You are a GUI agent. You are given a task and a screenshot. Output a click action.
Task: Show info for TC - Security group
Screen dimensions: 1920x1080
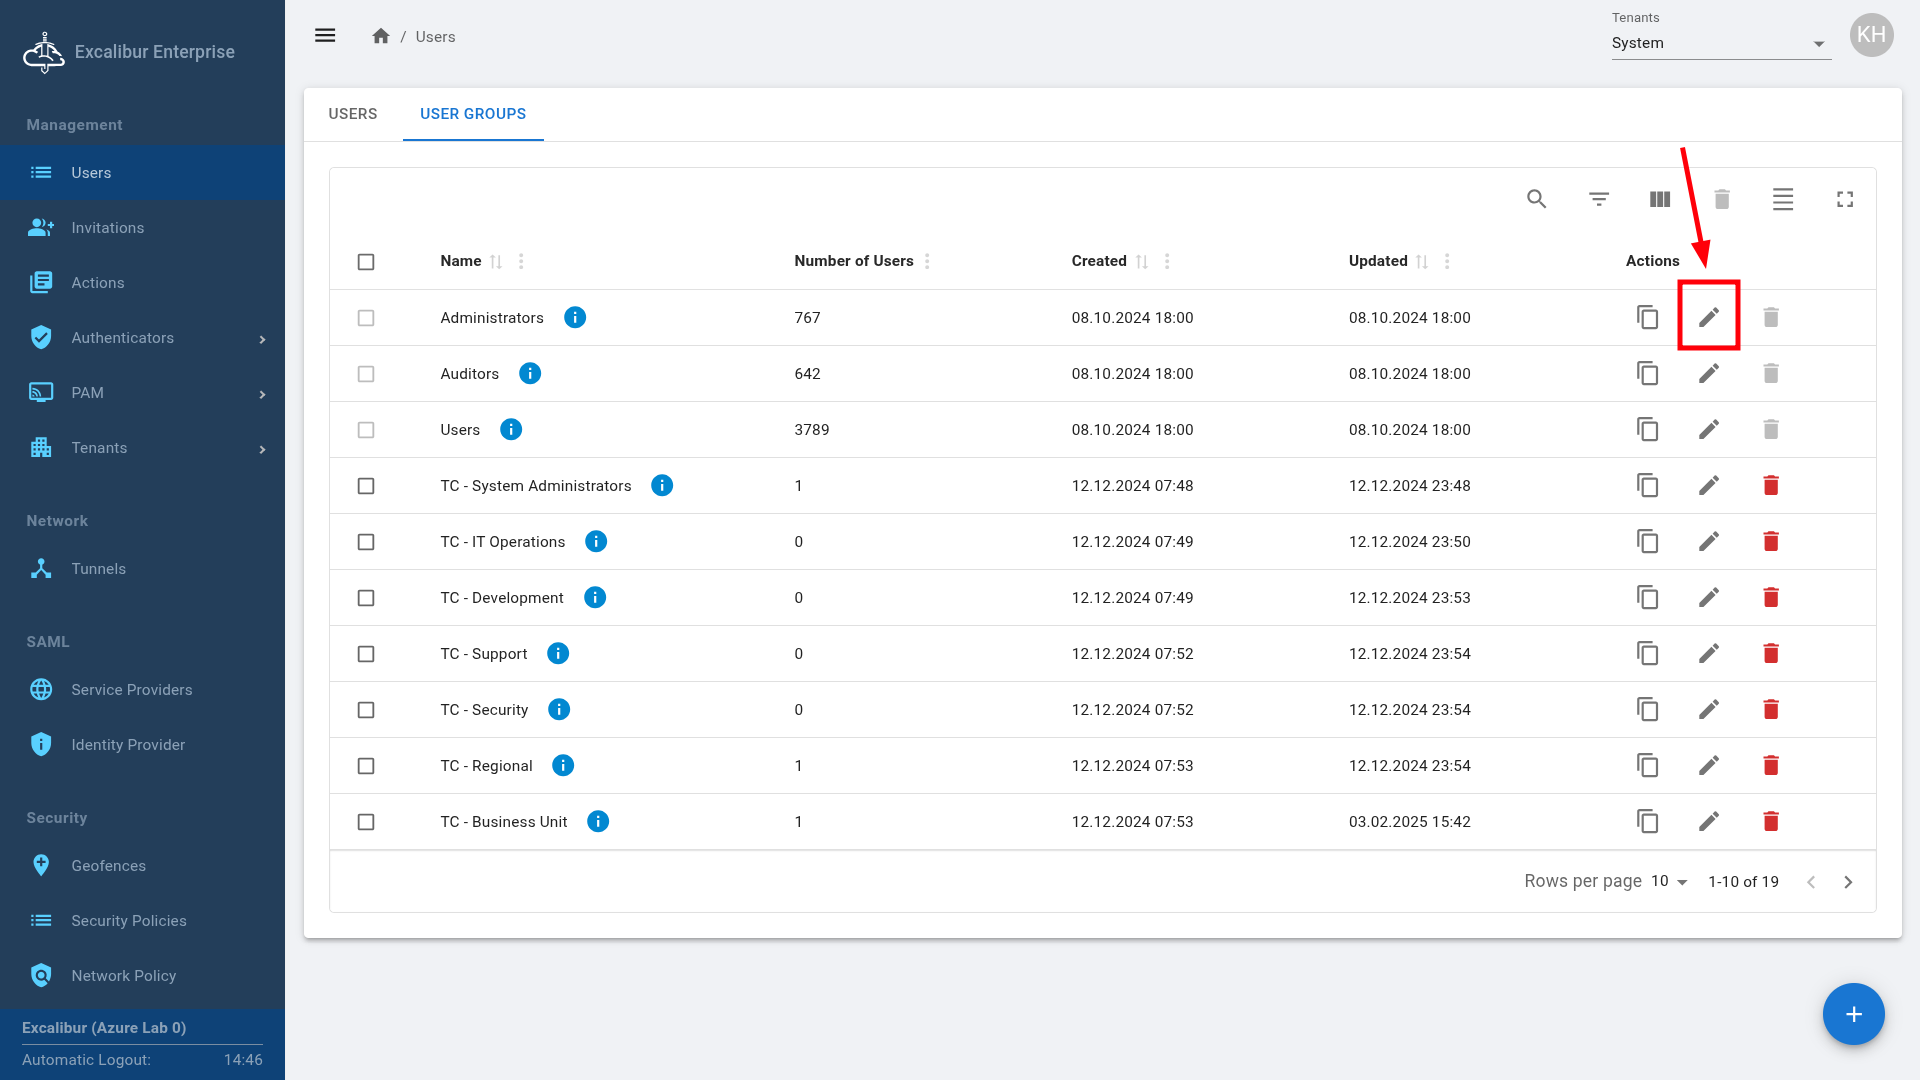point(558,709)
